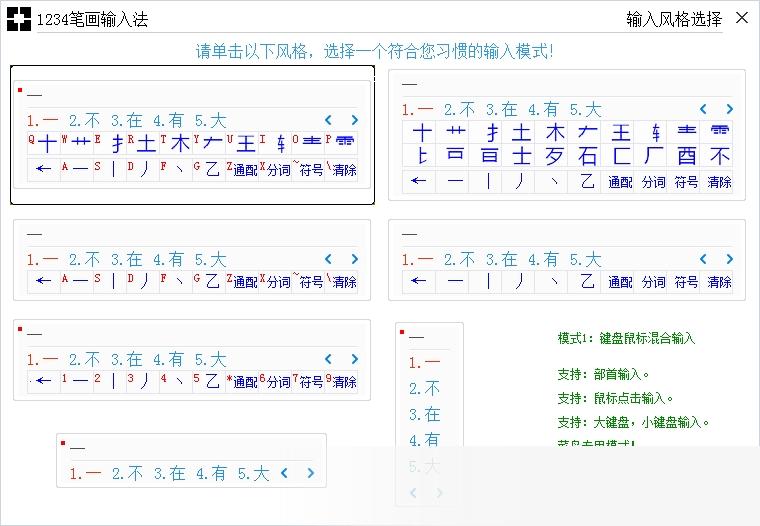Click the 4 丶 dot stroke key

pyautogui.click(x=175, y=381)
